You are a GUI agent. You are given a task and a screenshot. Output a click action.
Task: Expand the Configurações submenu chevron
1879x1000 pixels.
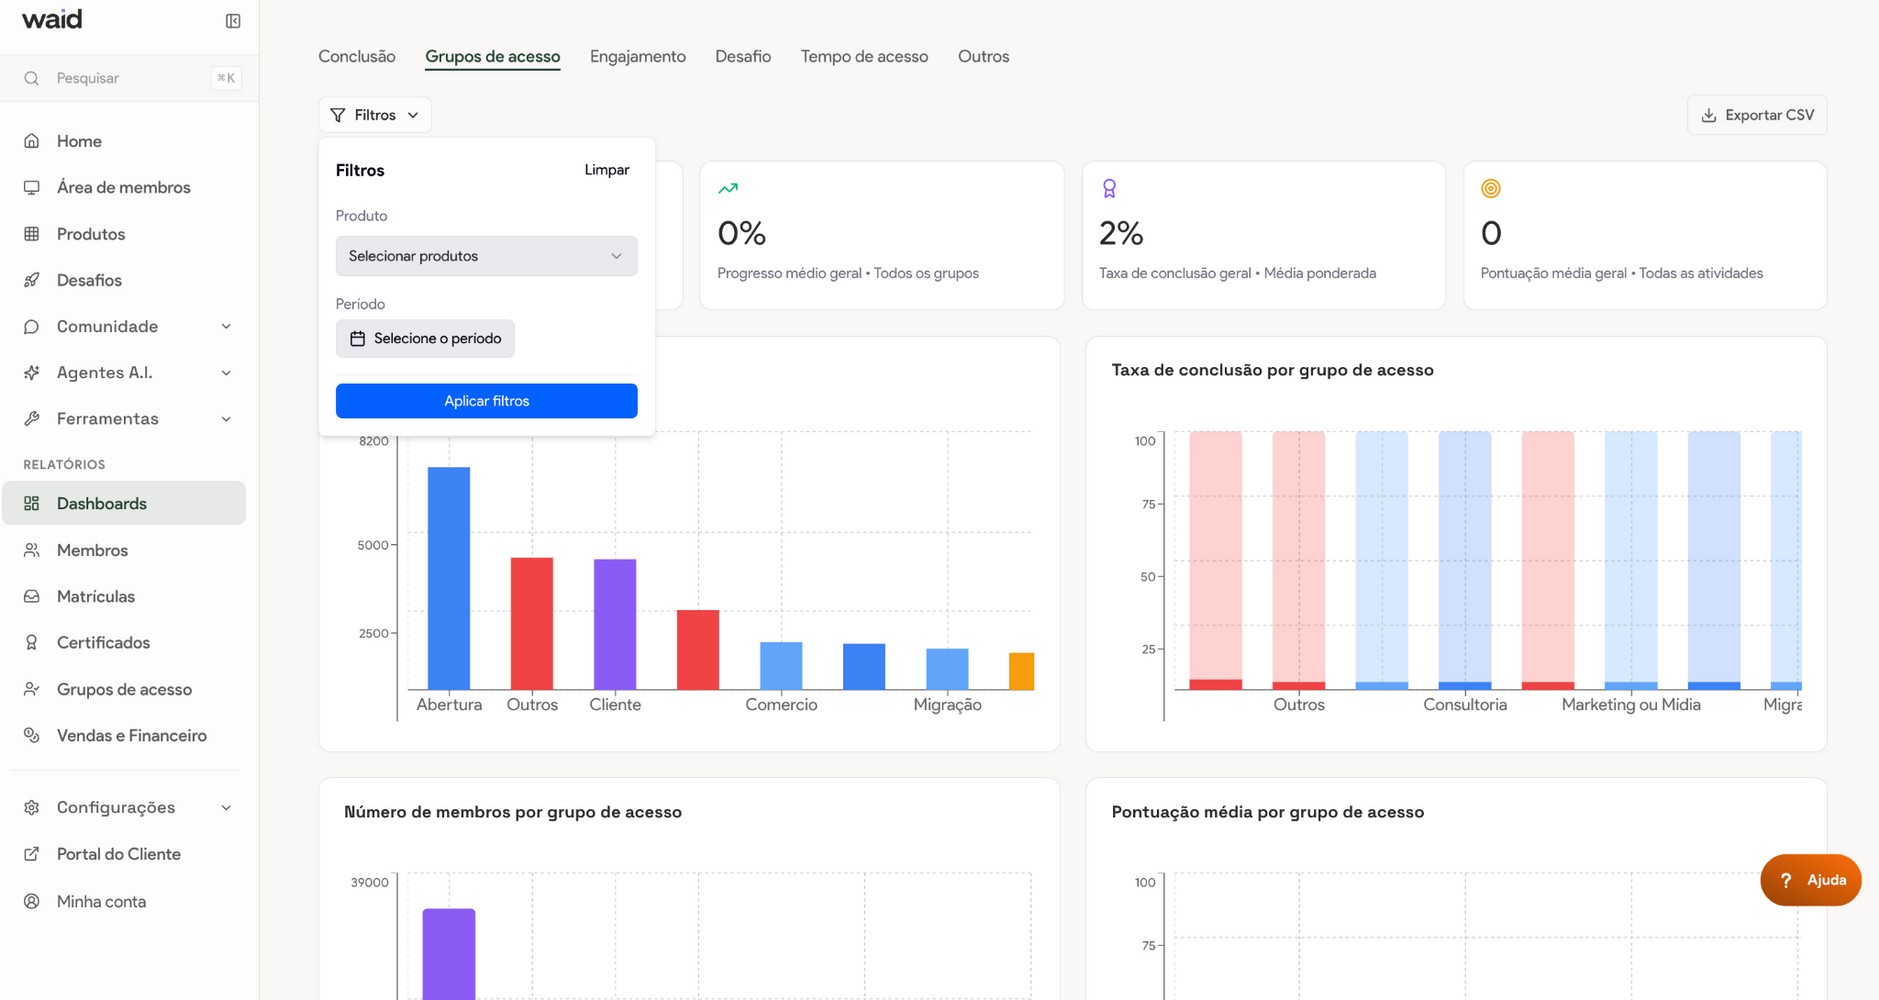[226, 807]
